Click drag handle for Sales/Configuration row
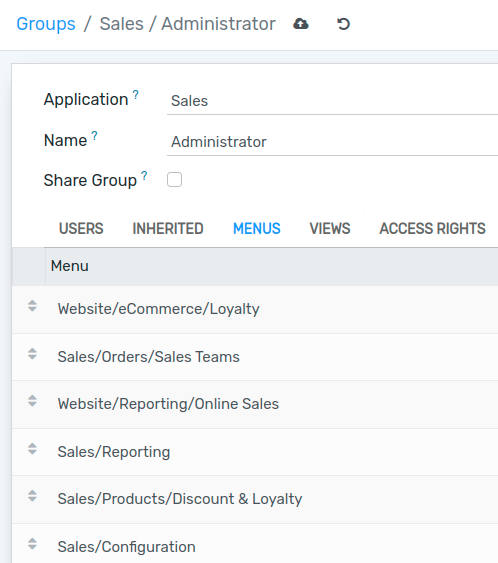Image resolution: width=498 pixels, height=563 pixels. 32,544
